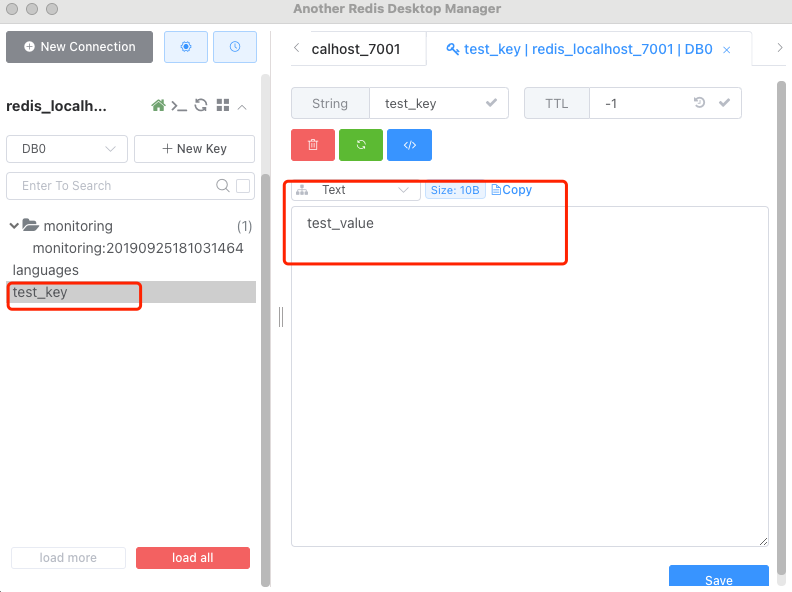Delete the key with the red trash button

[313, 145]
